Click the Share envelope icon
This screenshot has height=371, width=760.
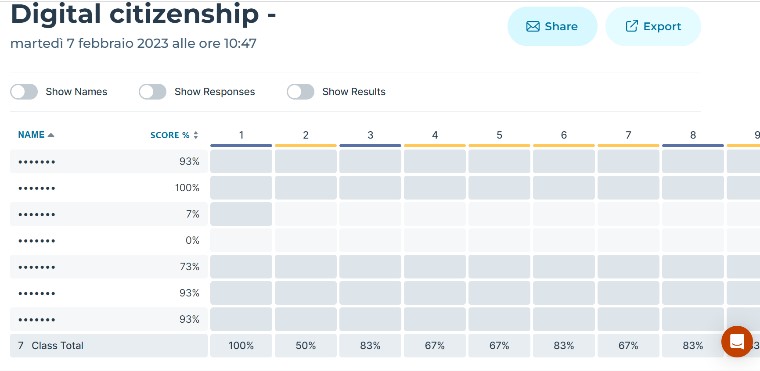pos(533,27)
